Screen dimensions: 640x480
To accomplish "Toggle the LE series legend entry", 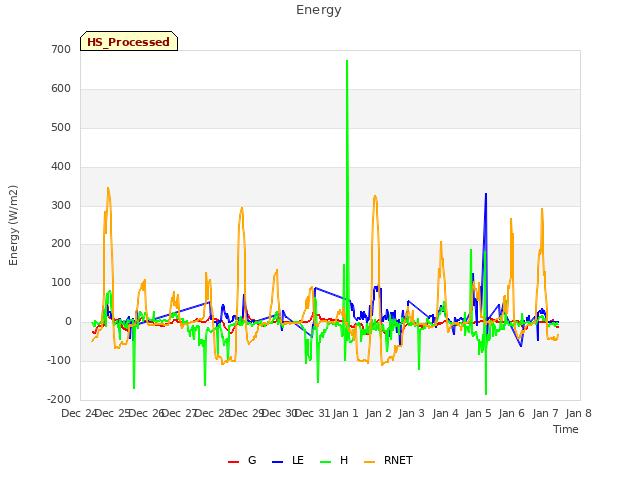I will (x=288, y=460).
